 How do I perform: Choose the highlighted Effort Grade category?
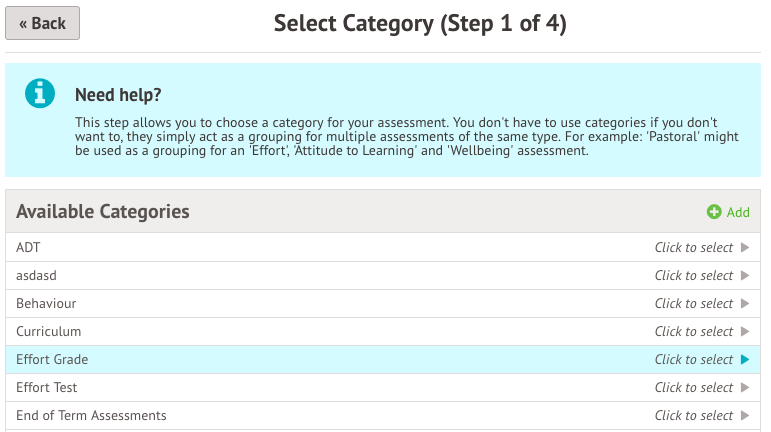52,359
